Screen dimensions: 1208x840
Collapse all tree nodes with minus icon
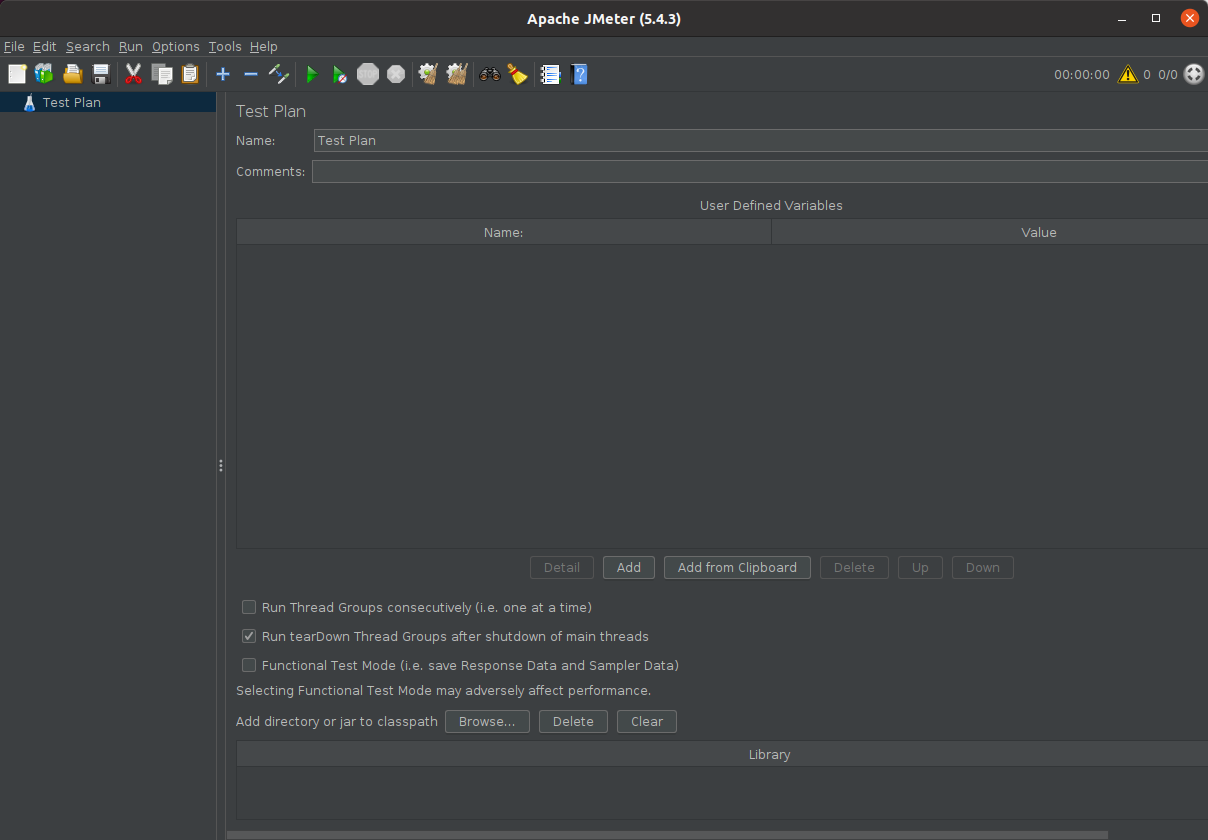tap(251, 74)
